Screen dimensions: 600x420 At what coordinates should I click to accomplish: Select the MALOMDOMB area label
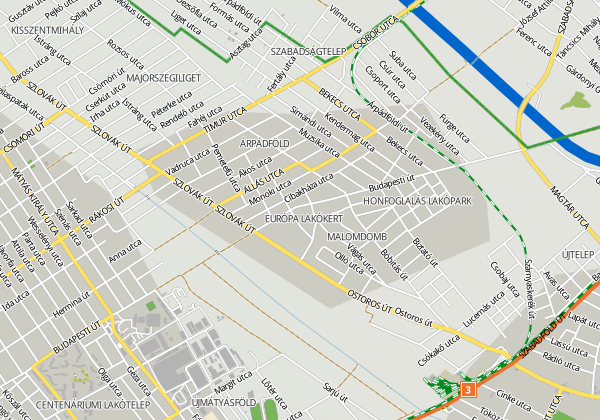click(x=357, y=237)
